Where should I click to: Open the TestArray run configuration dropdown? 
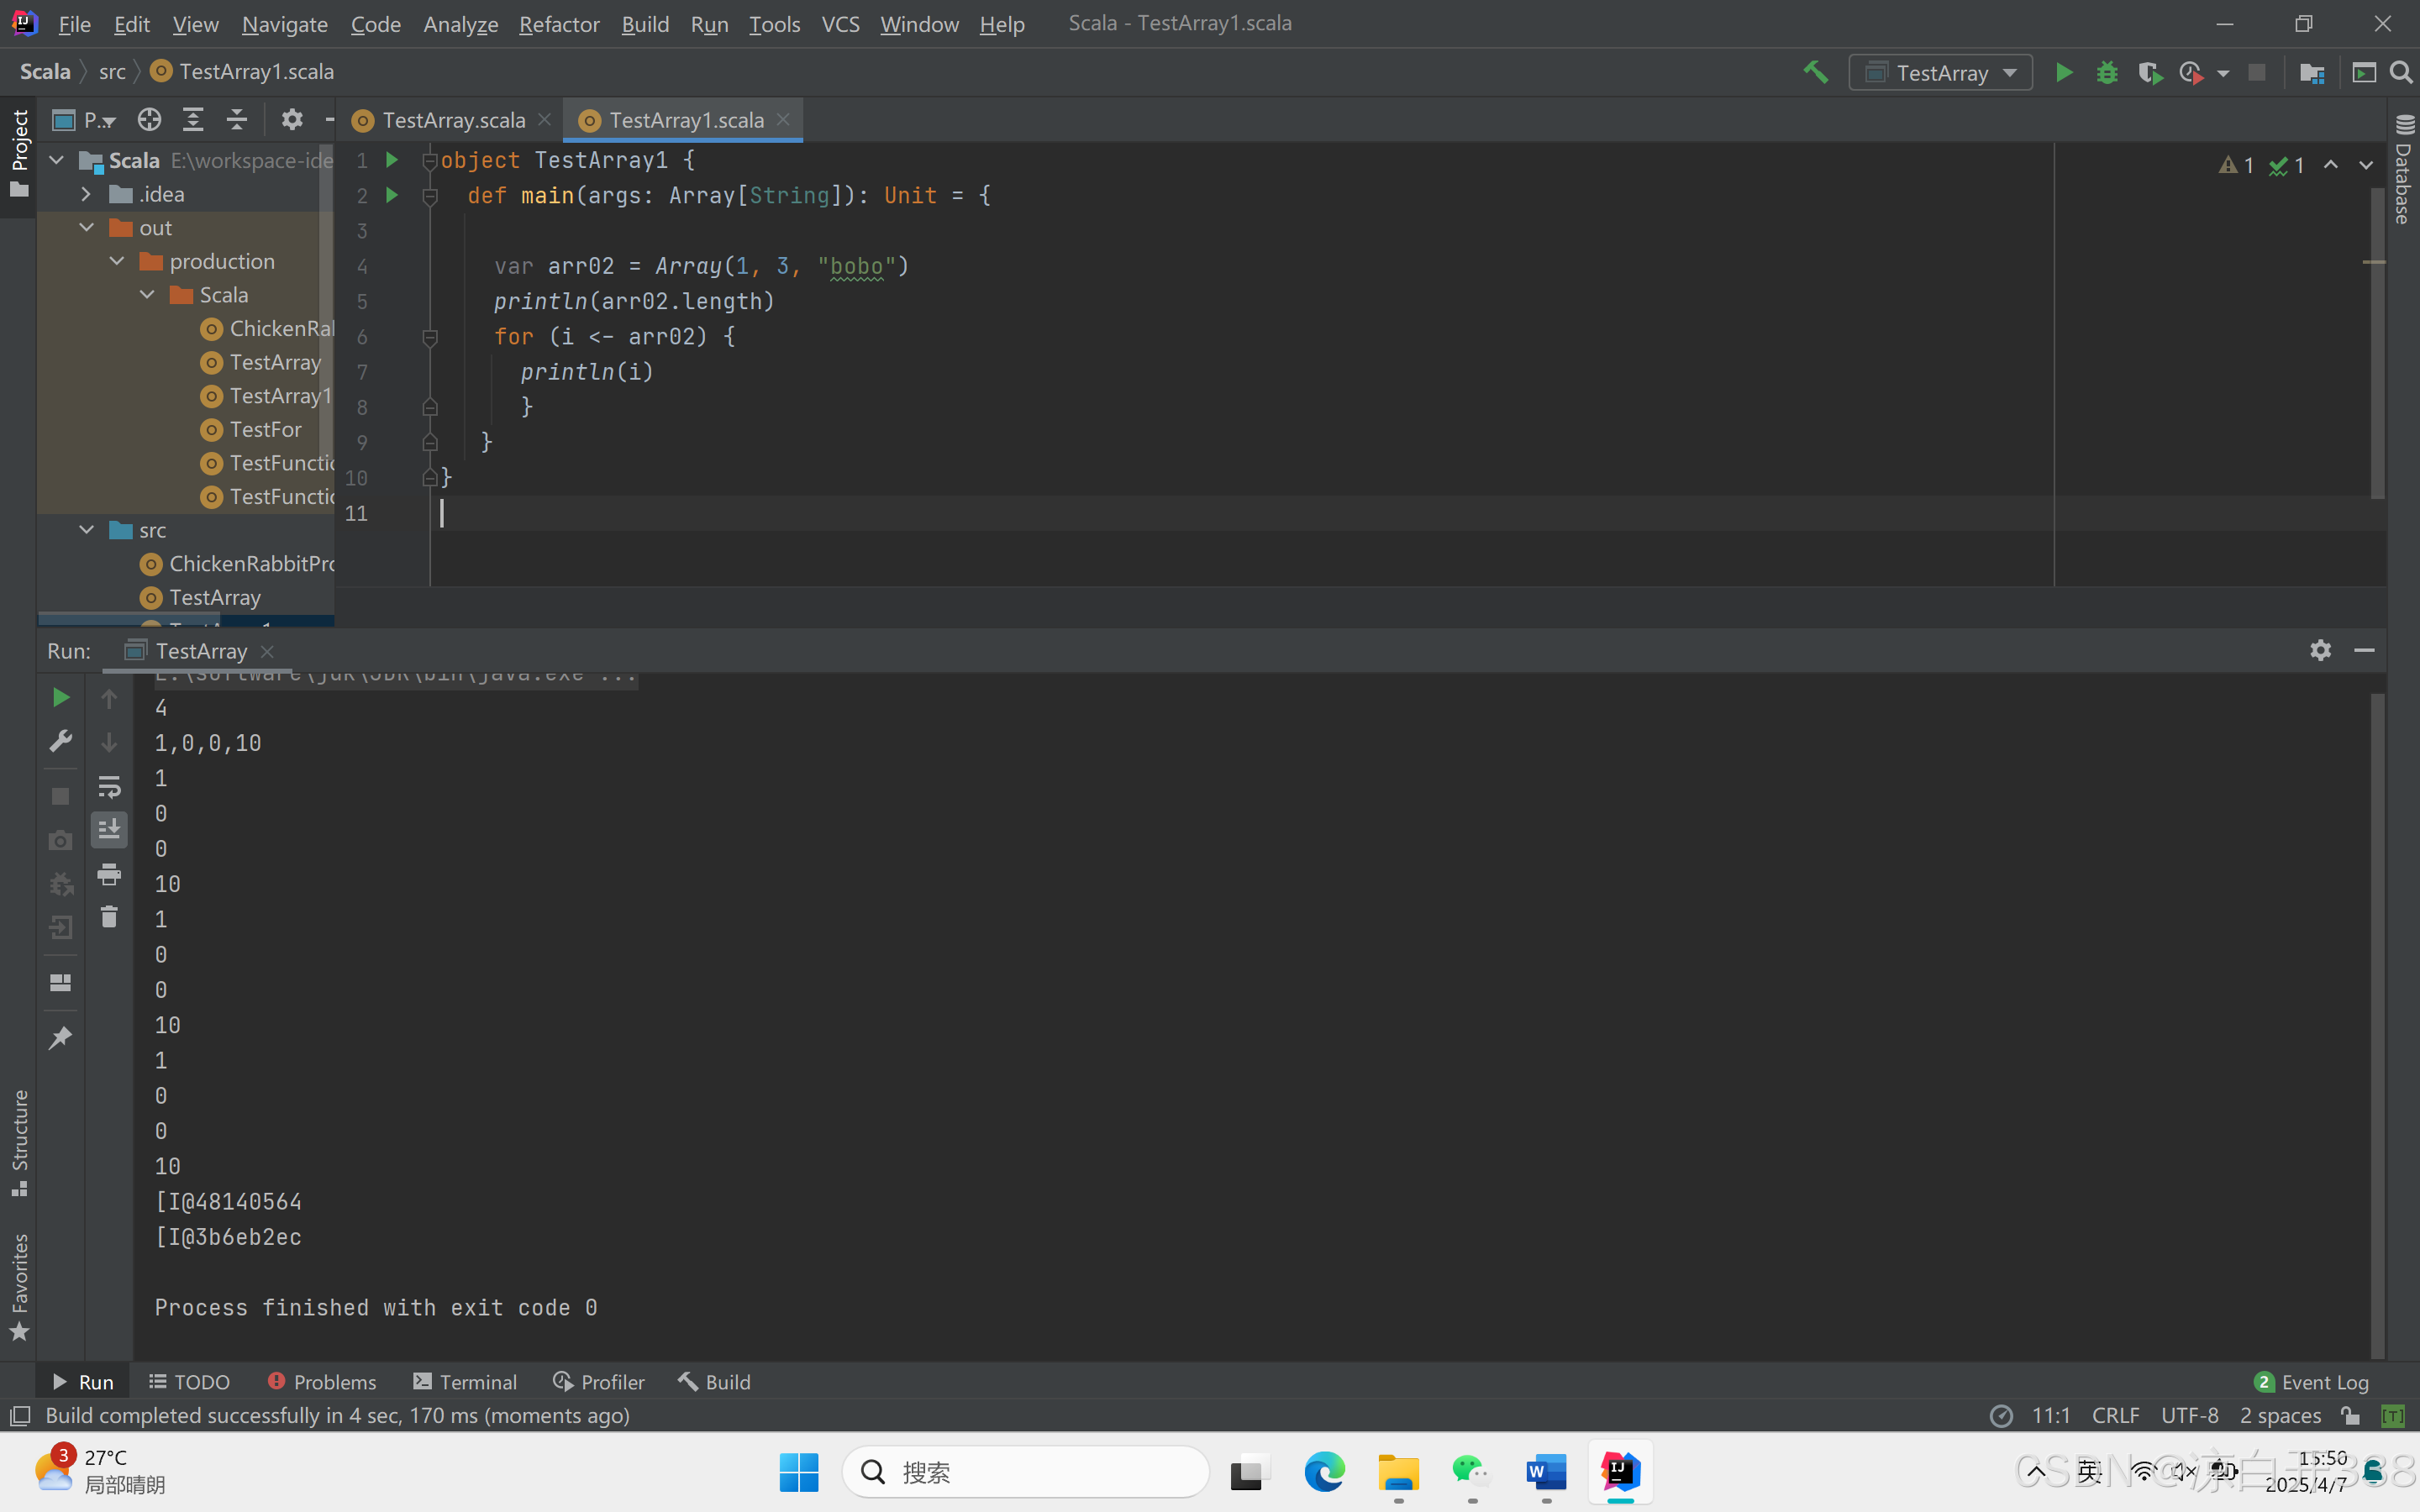1940,73
